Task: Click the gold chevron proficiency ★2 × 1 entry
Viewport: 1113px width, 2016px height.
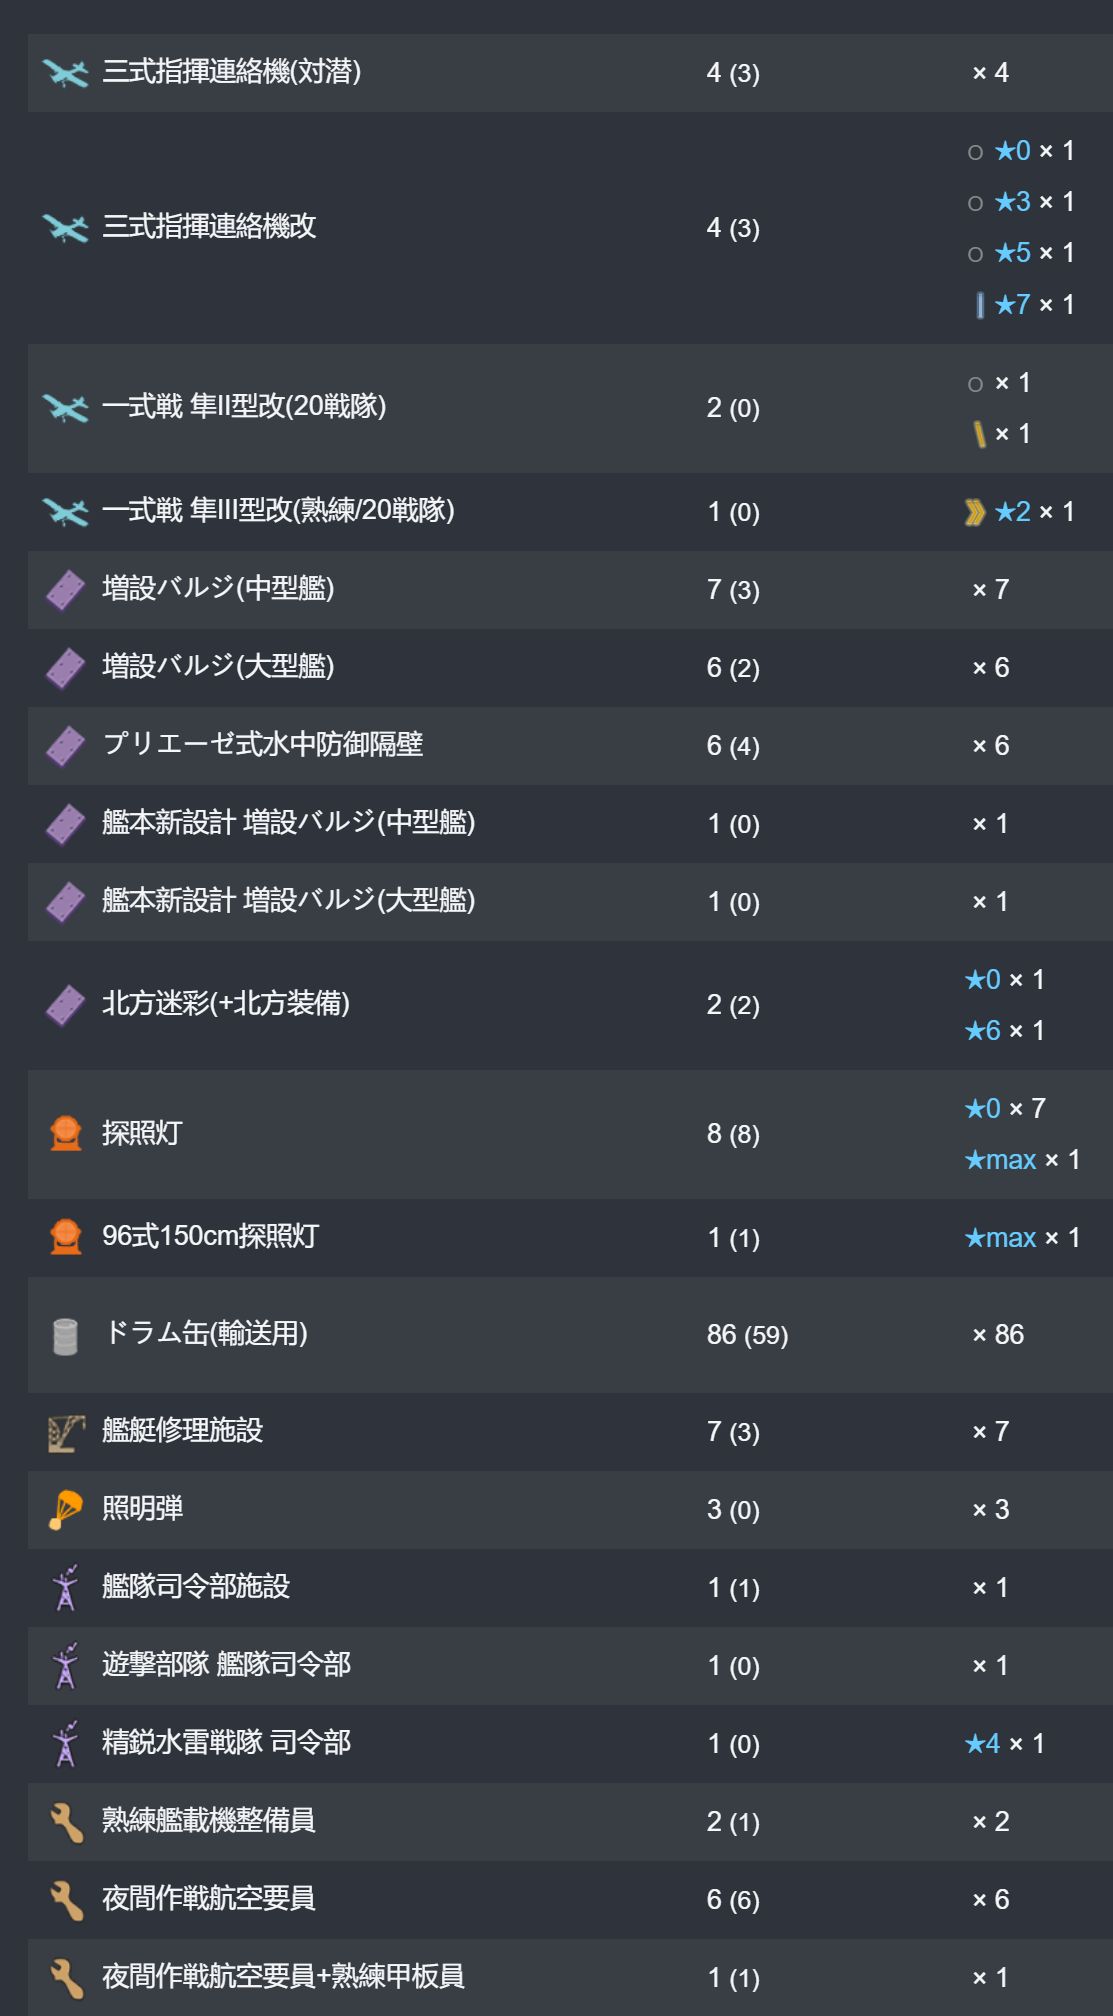Action: [x=1020, y=512]
